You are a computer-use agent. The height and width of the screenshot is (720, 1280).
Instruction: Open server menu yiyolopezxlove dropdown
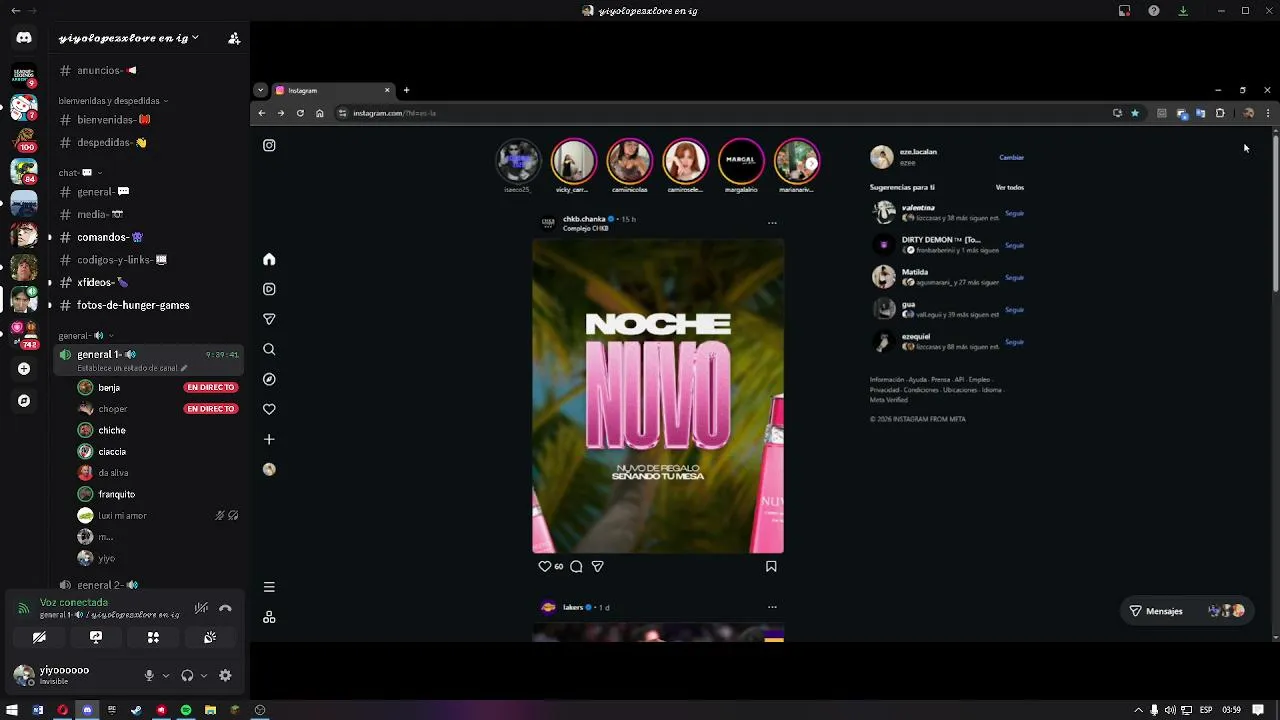pos(128,38)
